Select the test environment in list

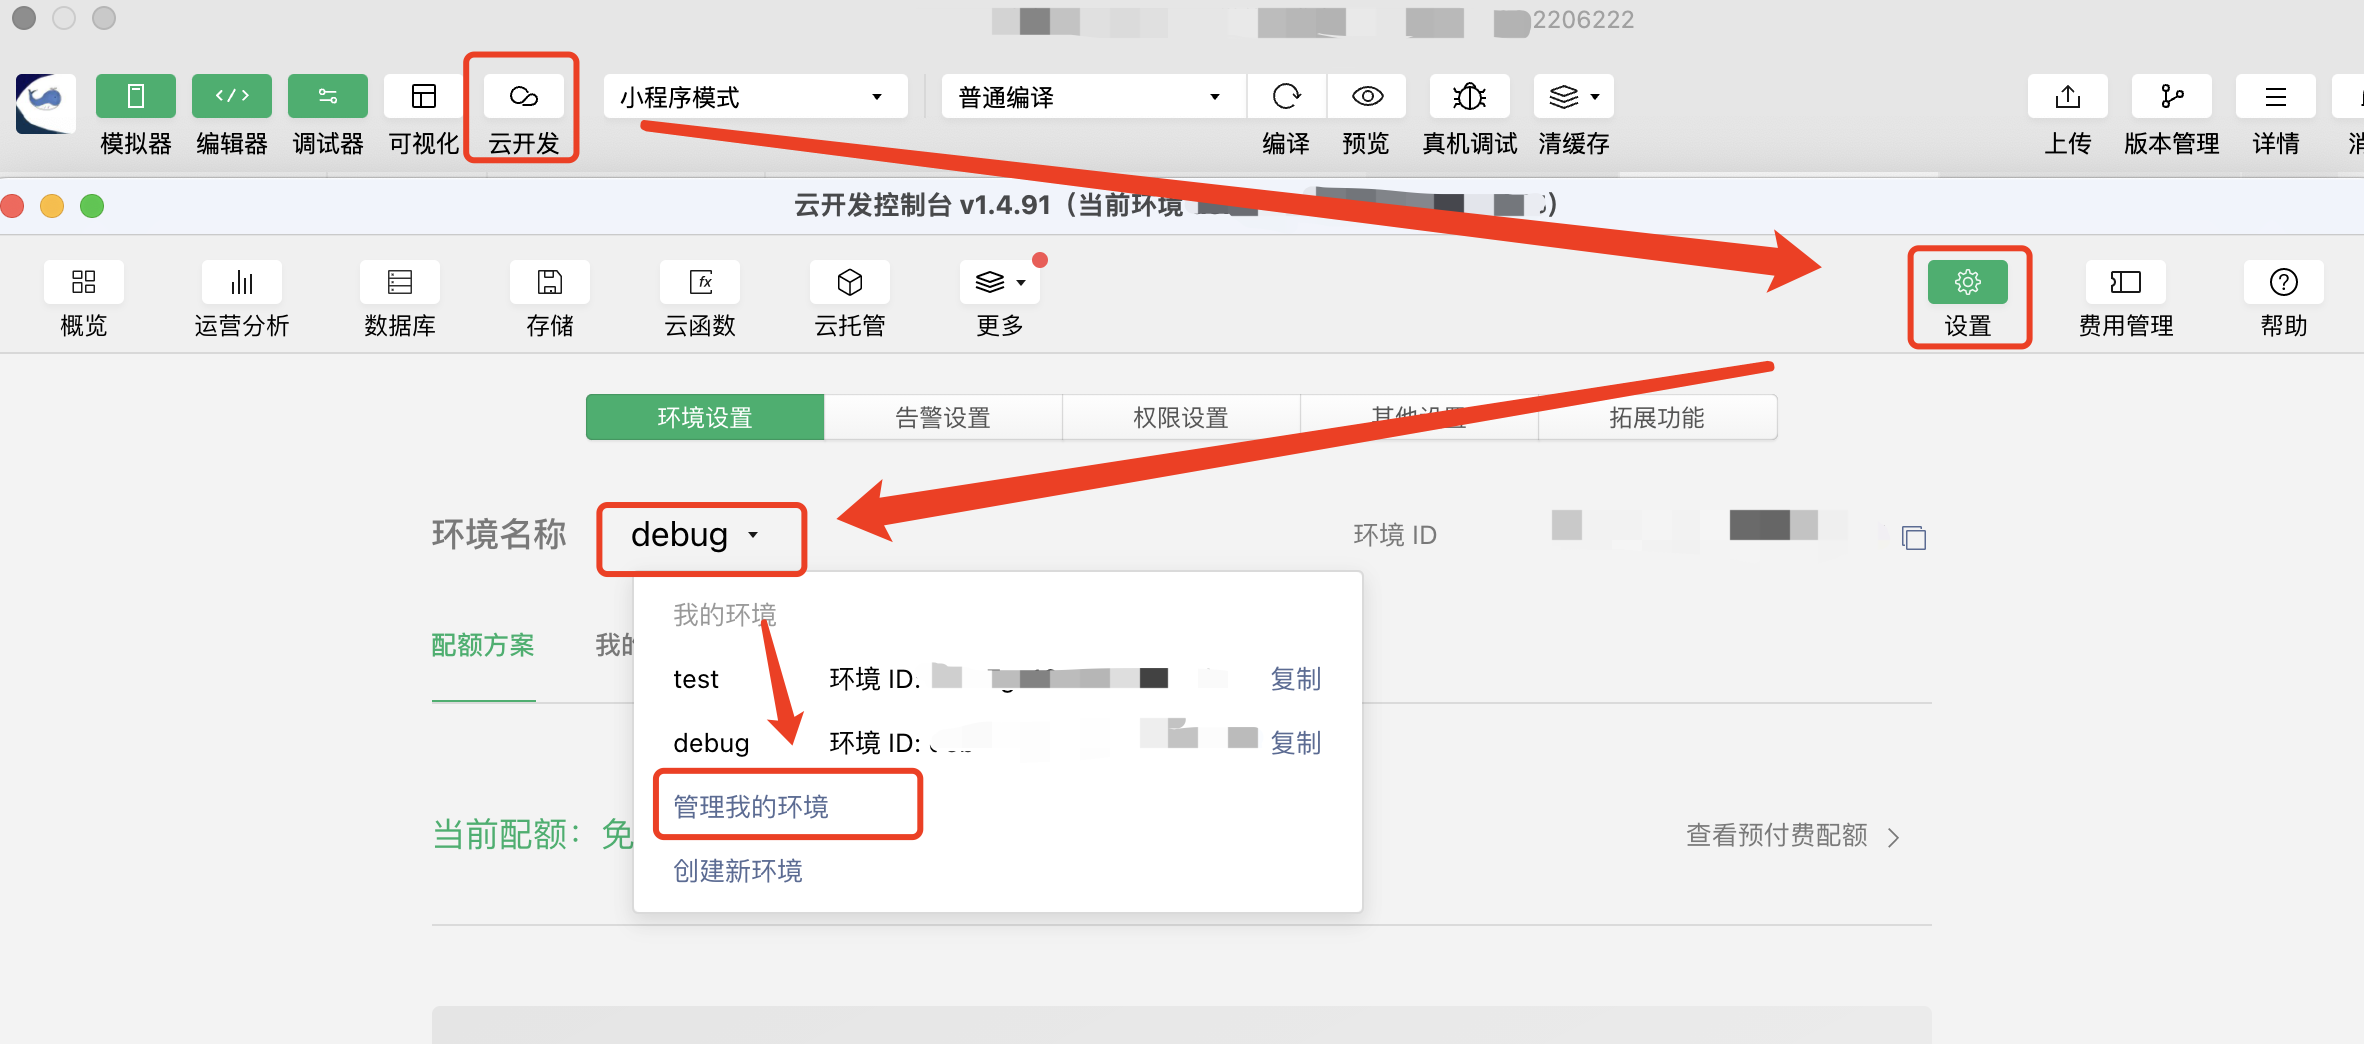[x=696, y=680]
